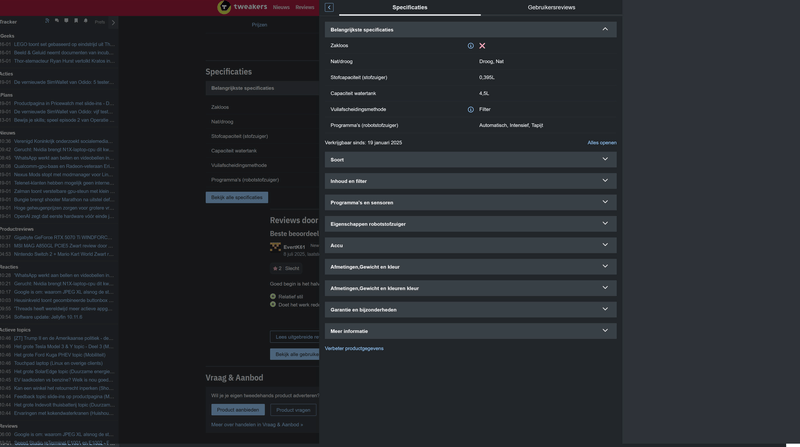
Task: Click the Alles openen link
Action: [x=601, y=143]
